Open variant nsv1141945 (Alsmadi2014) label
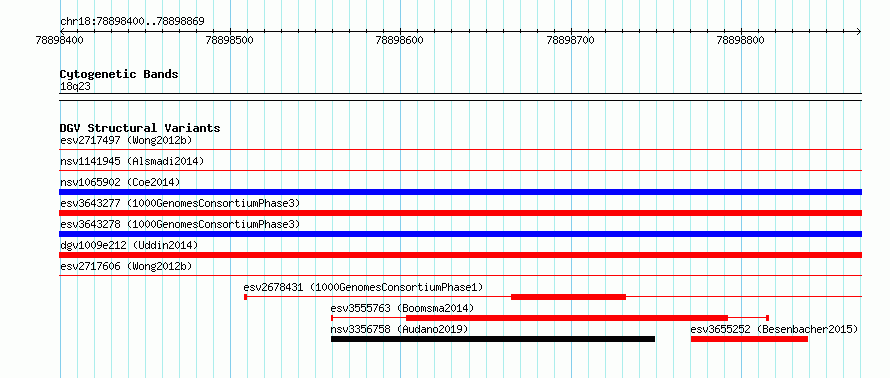890x378 pixels. [132, 161]
